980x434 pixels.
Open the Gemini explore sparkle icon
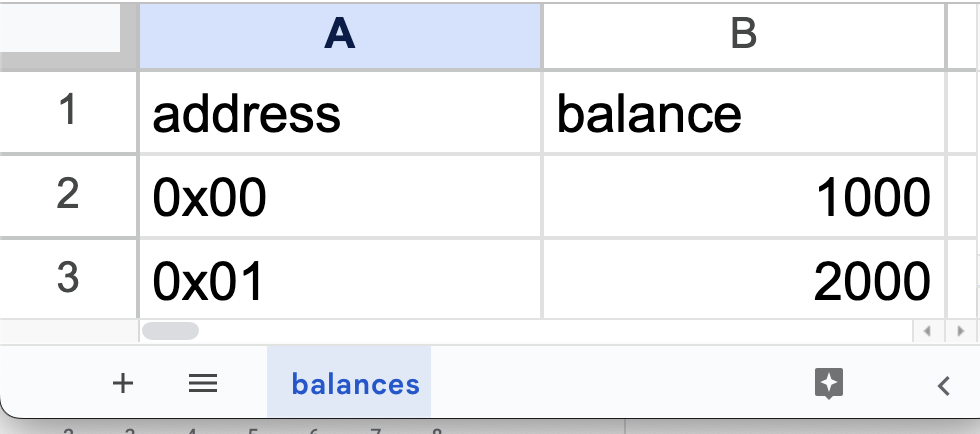coord(829,383)
